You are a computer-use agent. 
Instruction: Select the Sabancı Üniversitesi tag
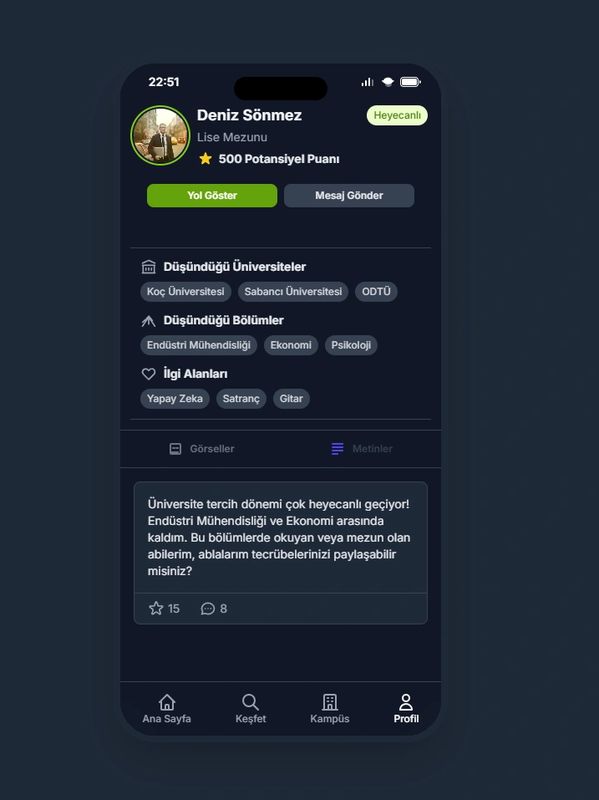[x=293, y=291]
